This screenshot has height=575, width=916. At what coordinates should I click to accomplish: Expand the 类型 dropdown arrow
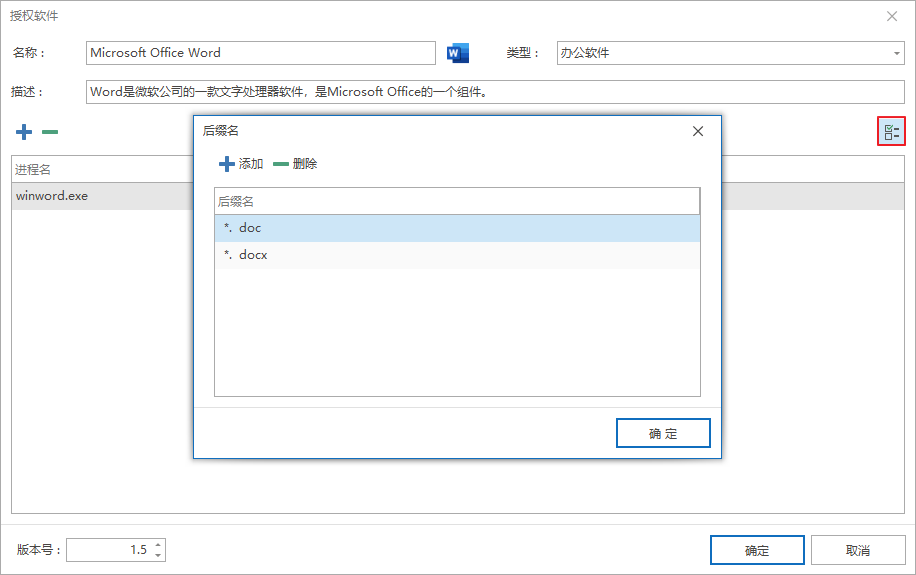896,53
